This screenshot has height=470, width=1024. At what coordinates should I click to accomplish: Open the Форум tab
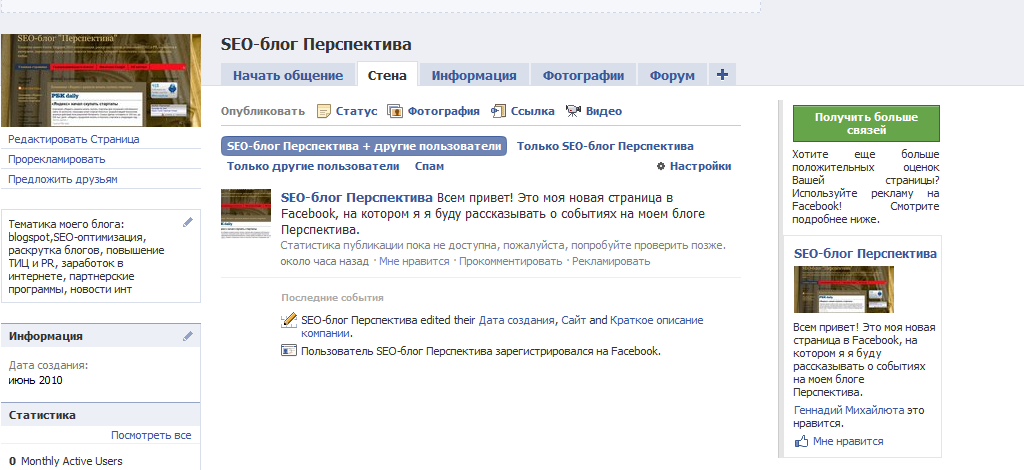pos(672,75)
